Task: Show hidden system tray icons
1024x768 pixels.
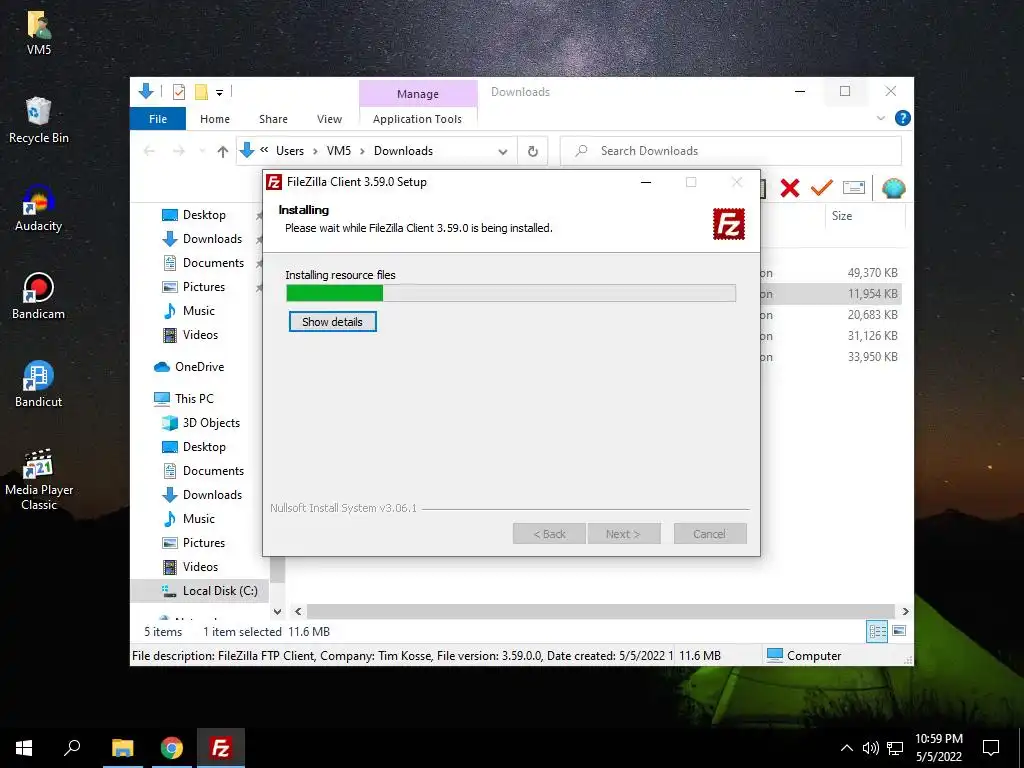Action: 846,748
